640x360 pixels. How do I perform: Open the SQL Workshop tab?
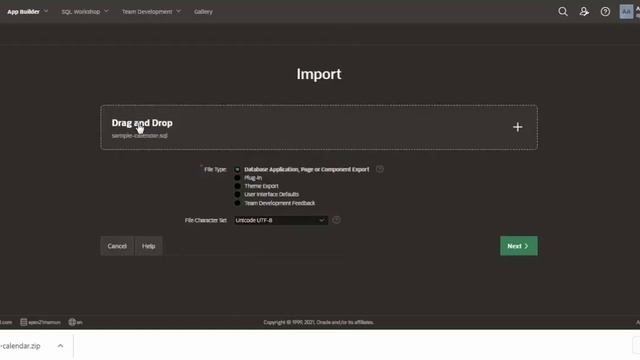coord(80,12)
